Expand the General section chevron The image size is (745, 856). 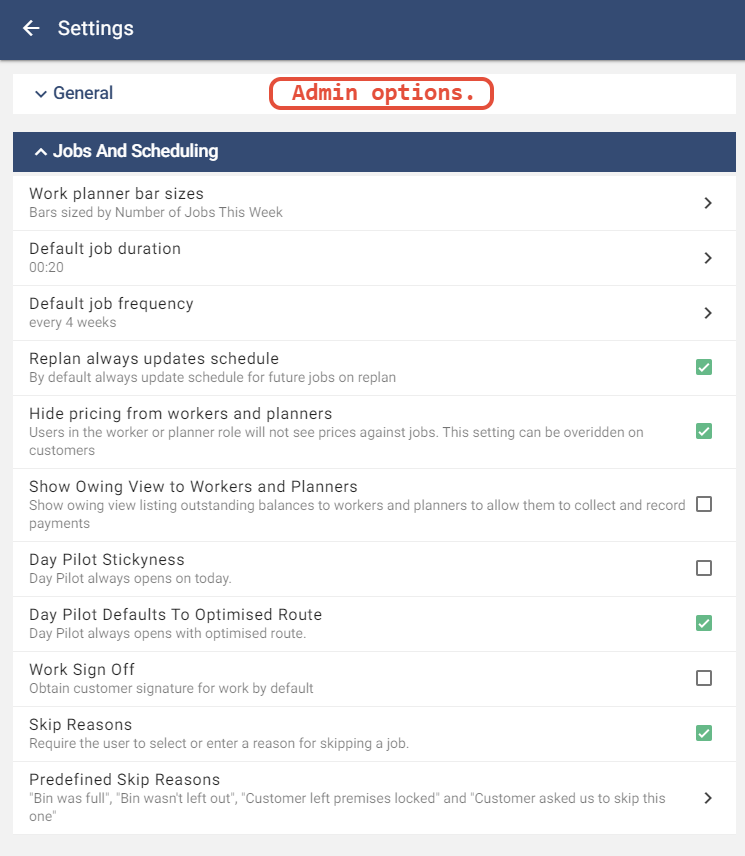(x=41, y=94)
